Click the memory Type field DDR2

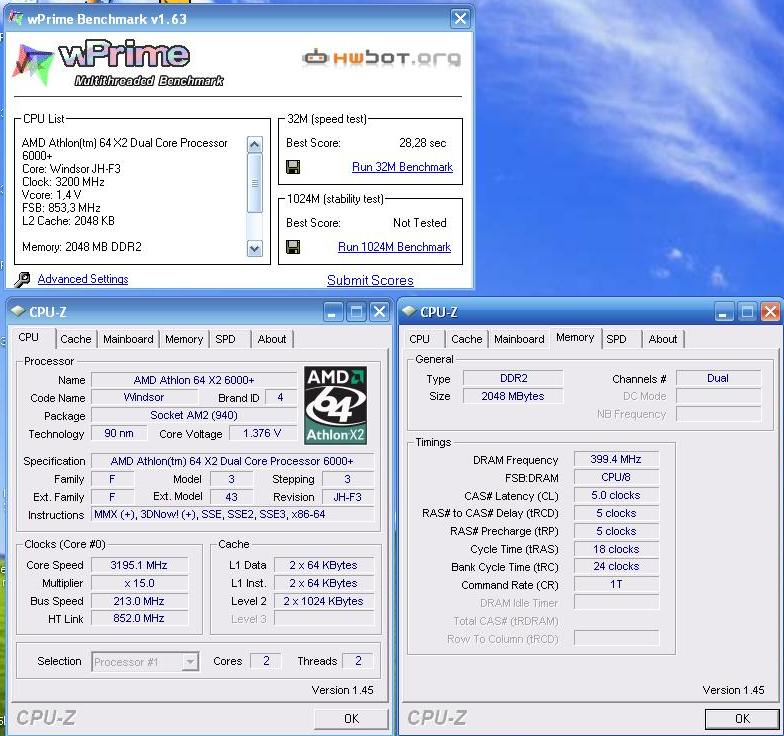click(x=513, y=378)
